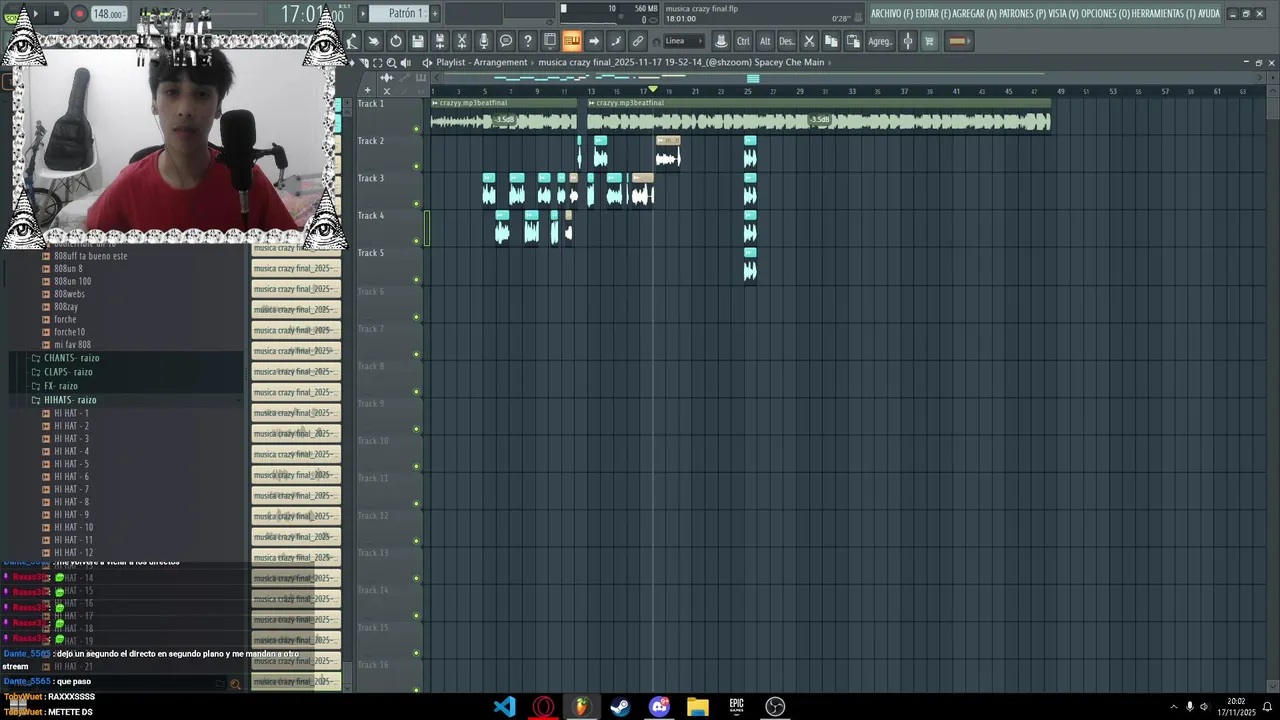Viewport: 1280px width, 720px height.
Task: Open Steam from the taskbar
Action: point(620,707)
